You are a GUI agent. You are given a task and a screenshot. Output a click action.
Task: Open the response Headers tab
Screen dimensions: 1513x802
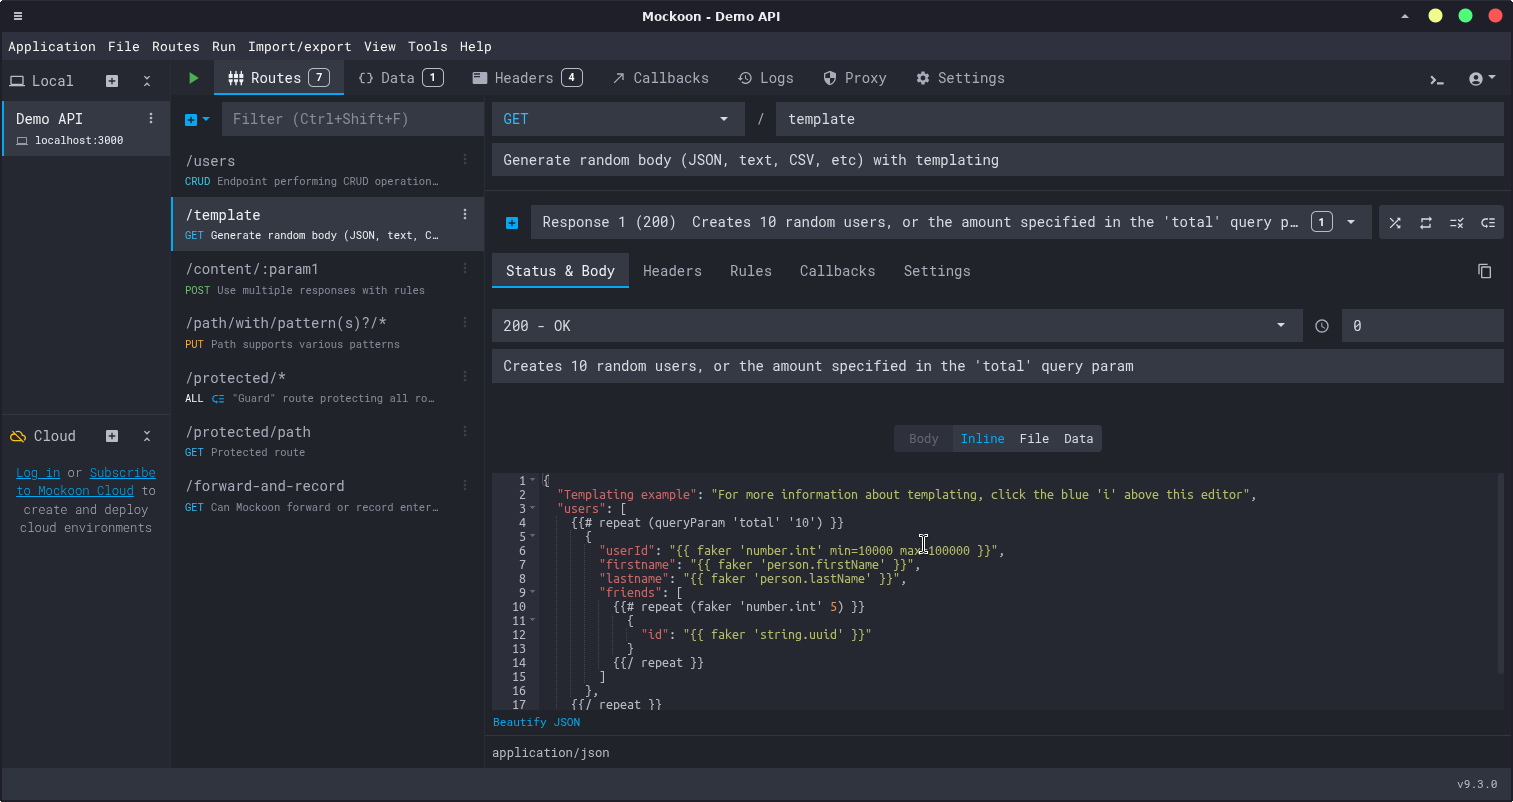672,271
